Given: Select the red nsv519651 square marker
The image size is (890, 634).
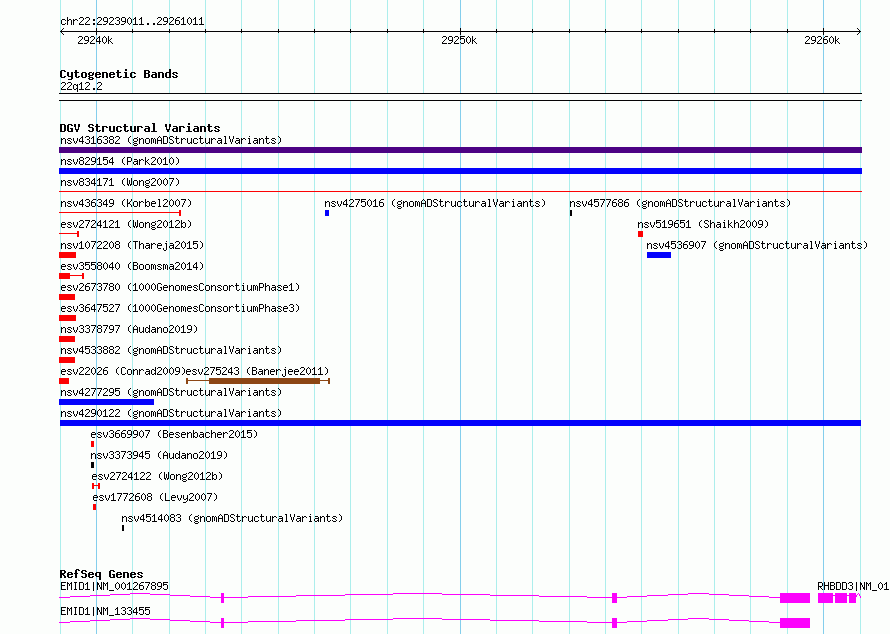Looking at the screenshot, I should (640, 234).
